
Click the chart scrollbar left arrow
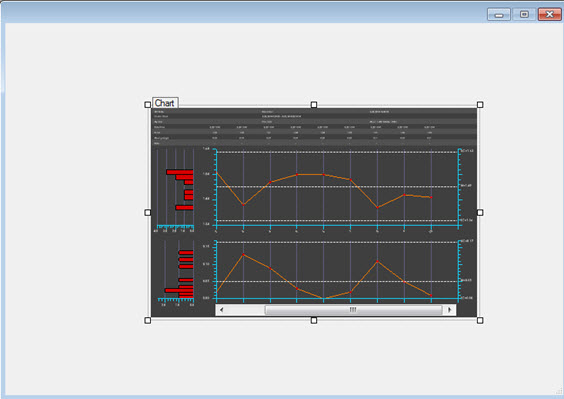(221, 310)
